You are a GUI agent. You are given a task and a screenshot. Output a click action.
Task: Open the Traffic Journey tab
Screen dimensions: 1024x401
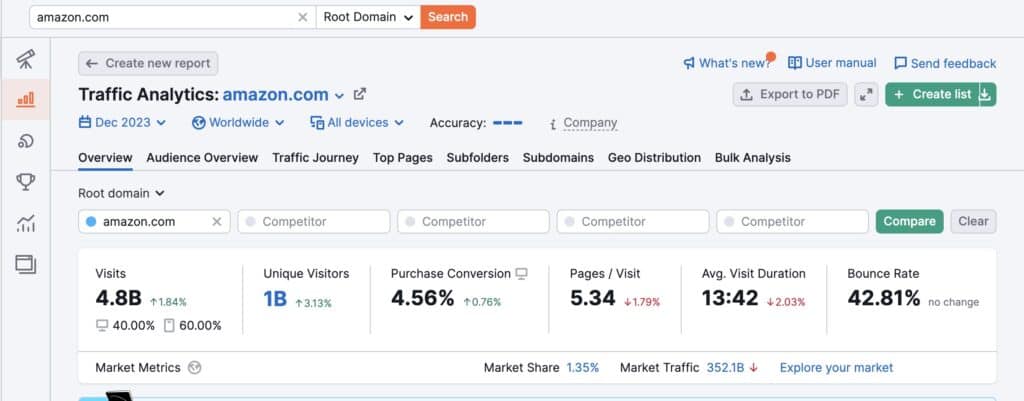[x=315, y=158]
